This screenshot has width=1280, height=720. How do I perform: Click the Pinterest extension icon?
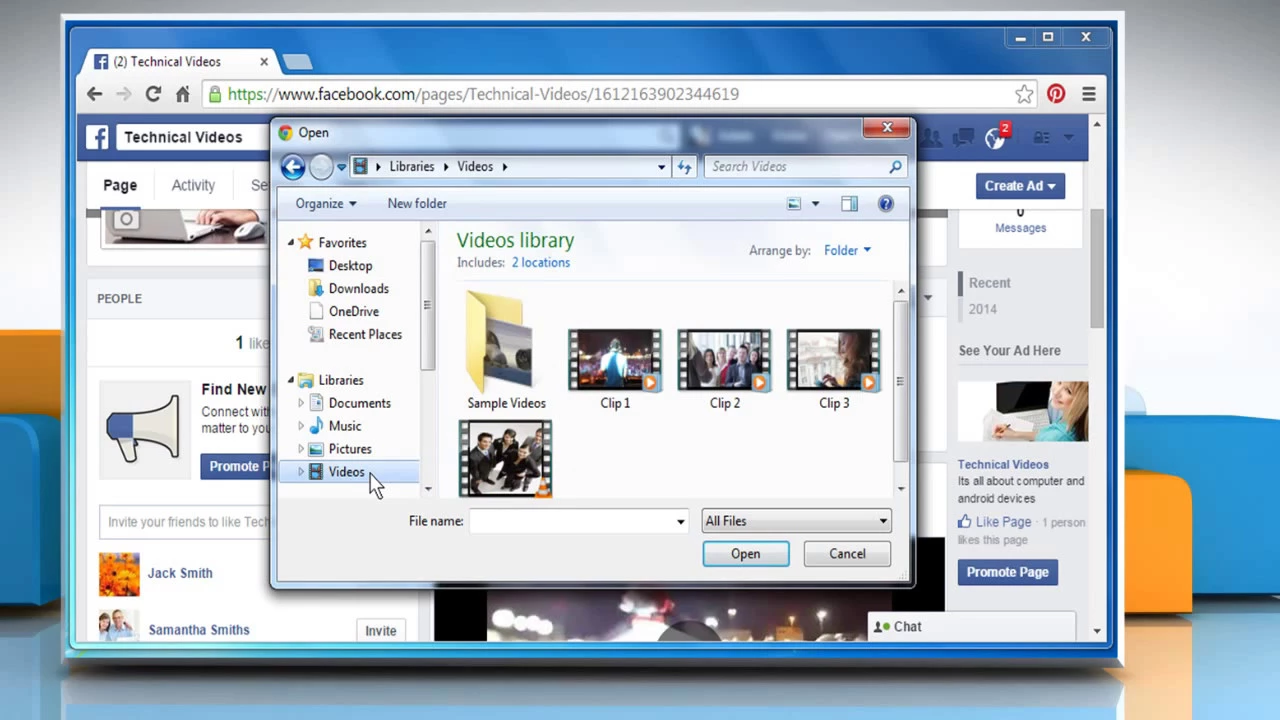(x=1056, y=94)
